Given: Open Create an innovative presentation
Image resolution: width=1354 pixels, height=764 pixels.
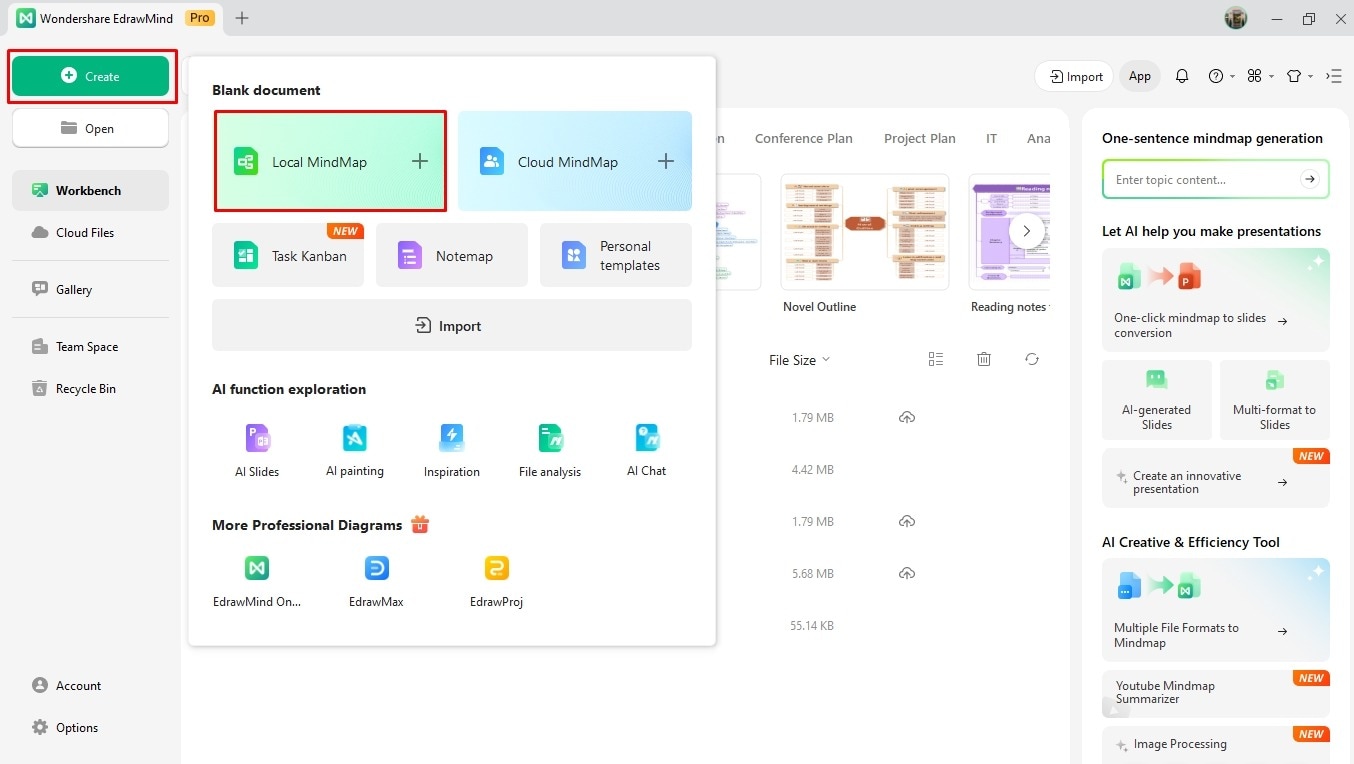Looking at the screenshot, I should [x=1216, y=478].
